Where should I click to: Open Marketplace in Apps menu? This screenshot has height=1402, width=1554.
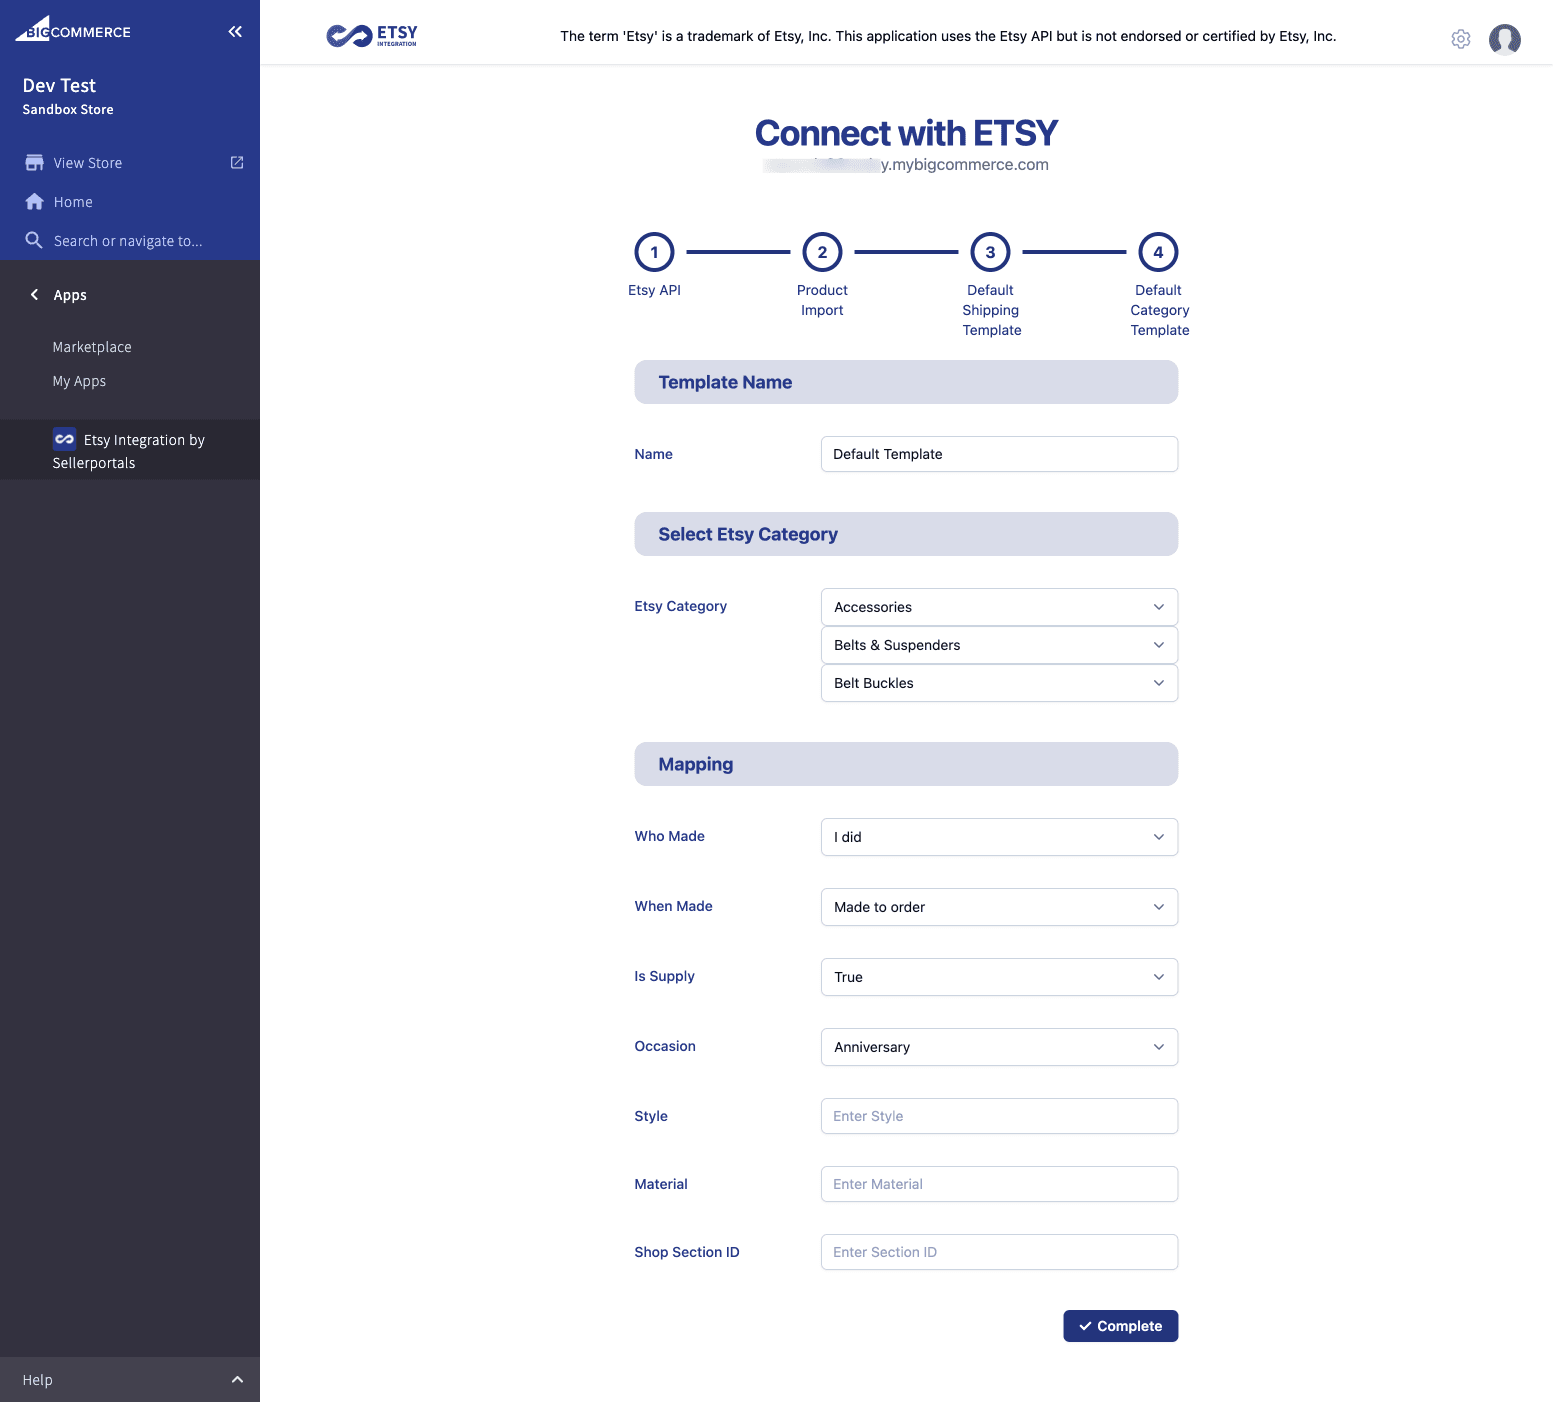[92, 347]
